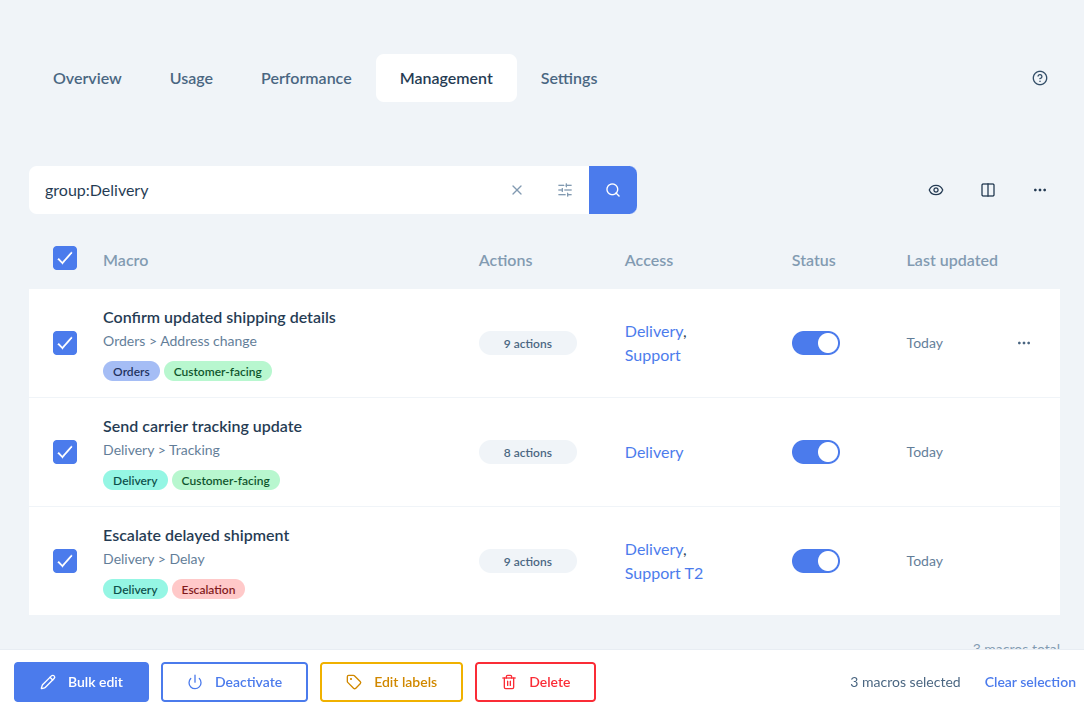
Task: Click the 8 actions badge
Action: (x=527, y=452)
